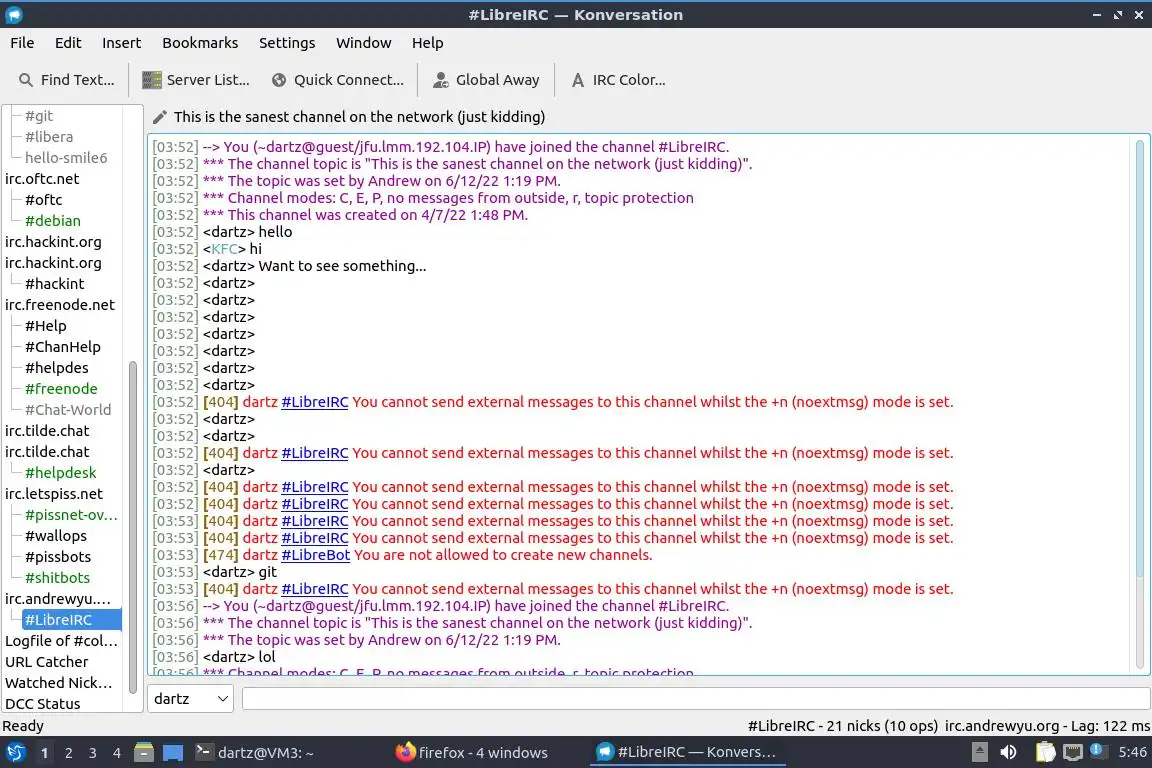Select the #pissbots channel
The image size is (1152, 768).
tap(58, 557)
